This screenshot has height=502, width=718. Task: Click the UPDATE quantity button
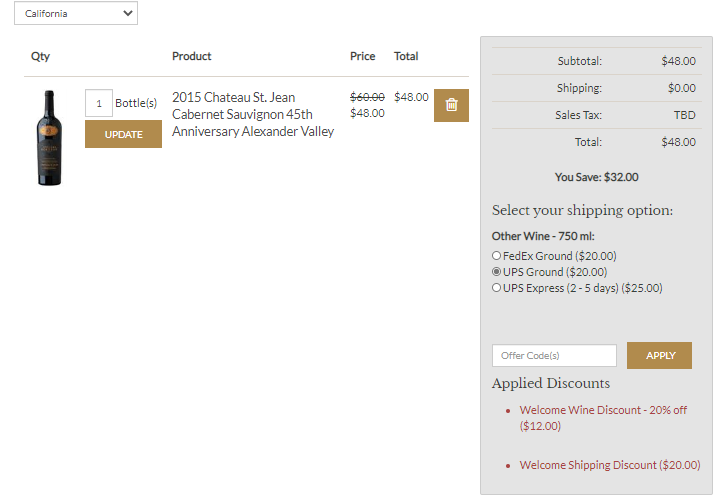pos(123,134)
